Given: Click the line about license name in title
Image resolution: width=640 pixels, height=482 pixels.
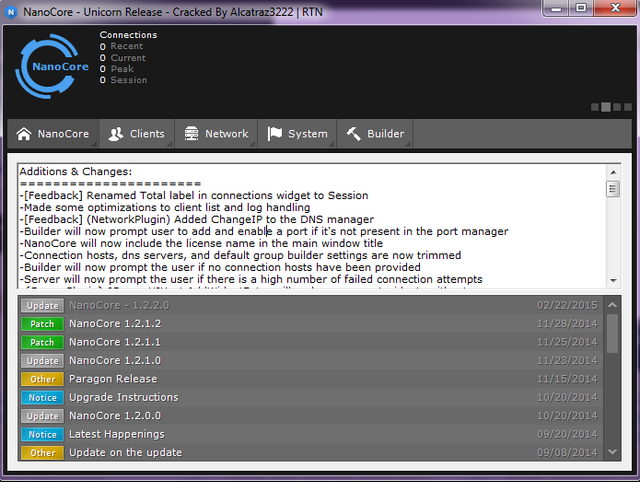Looking at the screenshot, I should click(201, 244).
